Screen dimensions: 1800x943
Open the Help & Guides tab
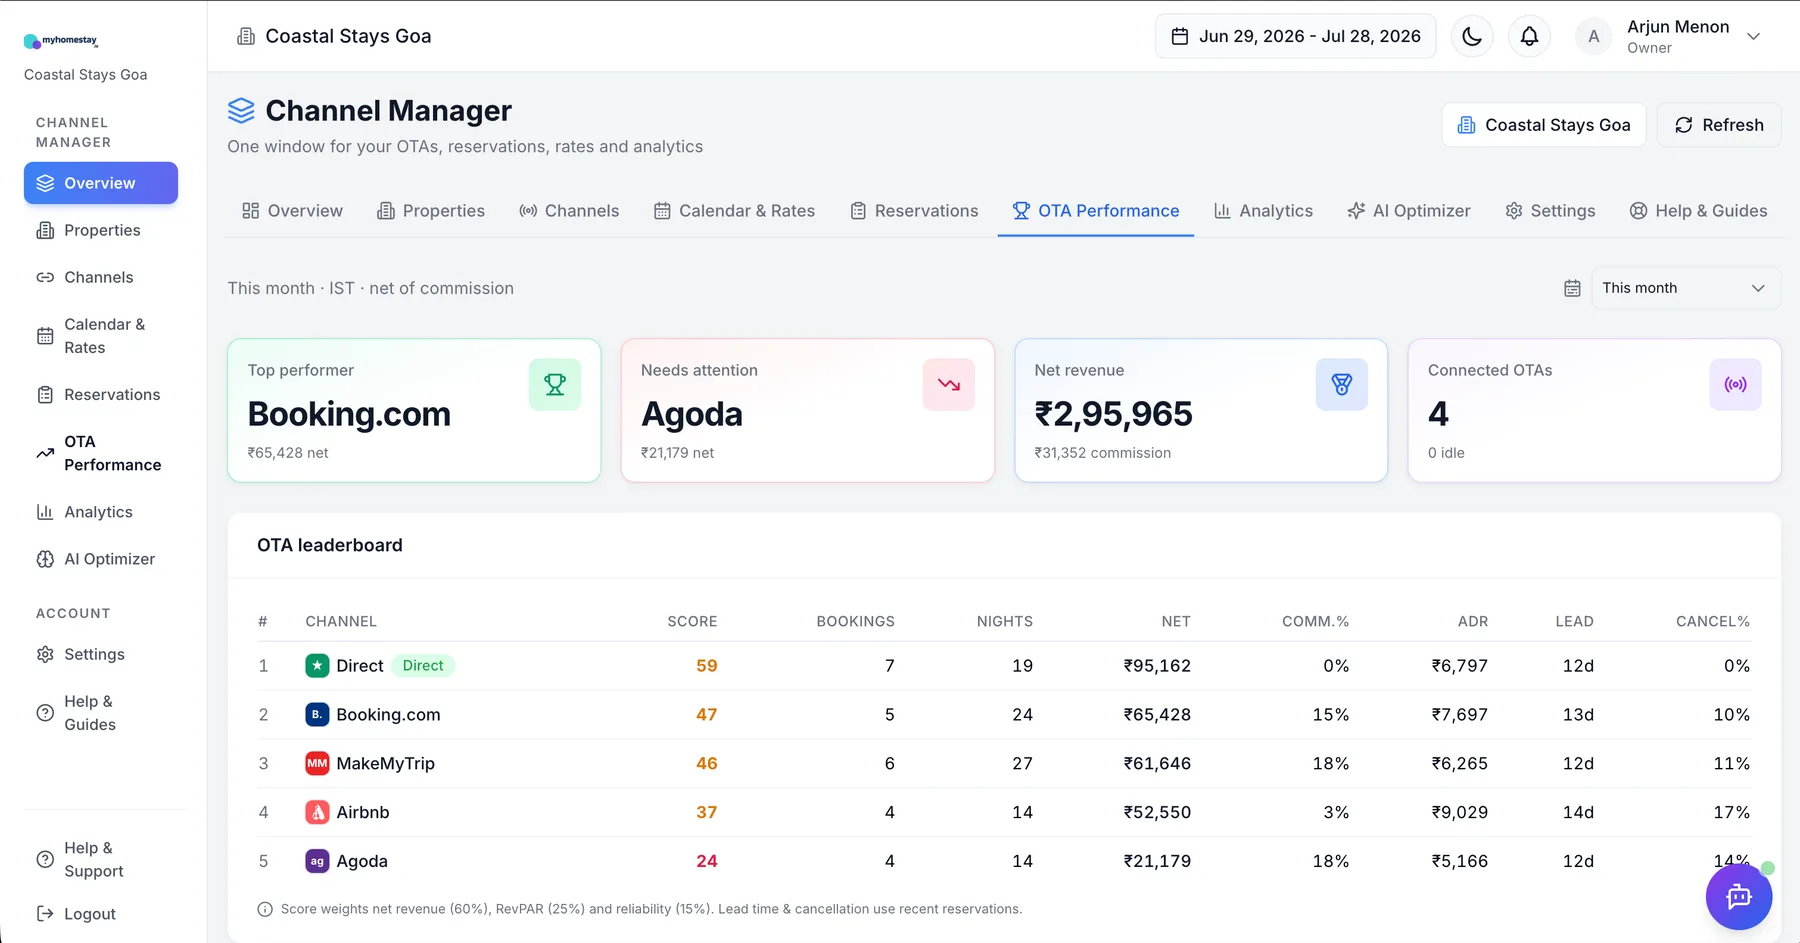click(1698, 211)
